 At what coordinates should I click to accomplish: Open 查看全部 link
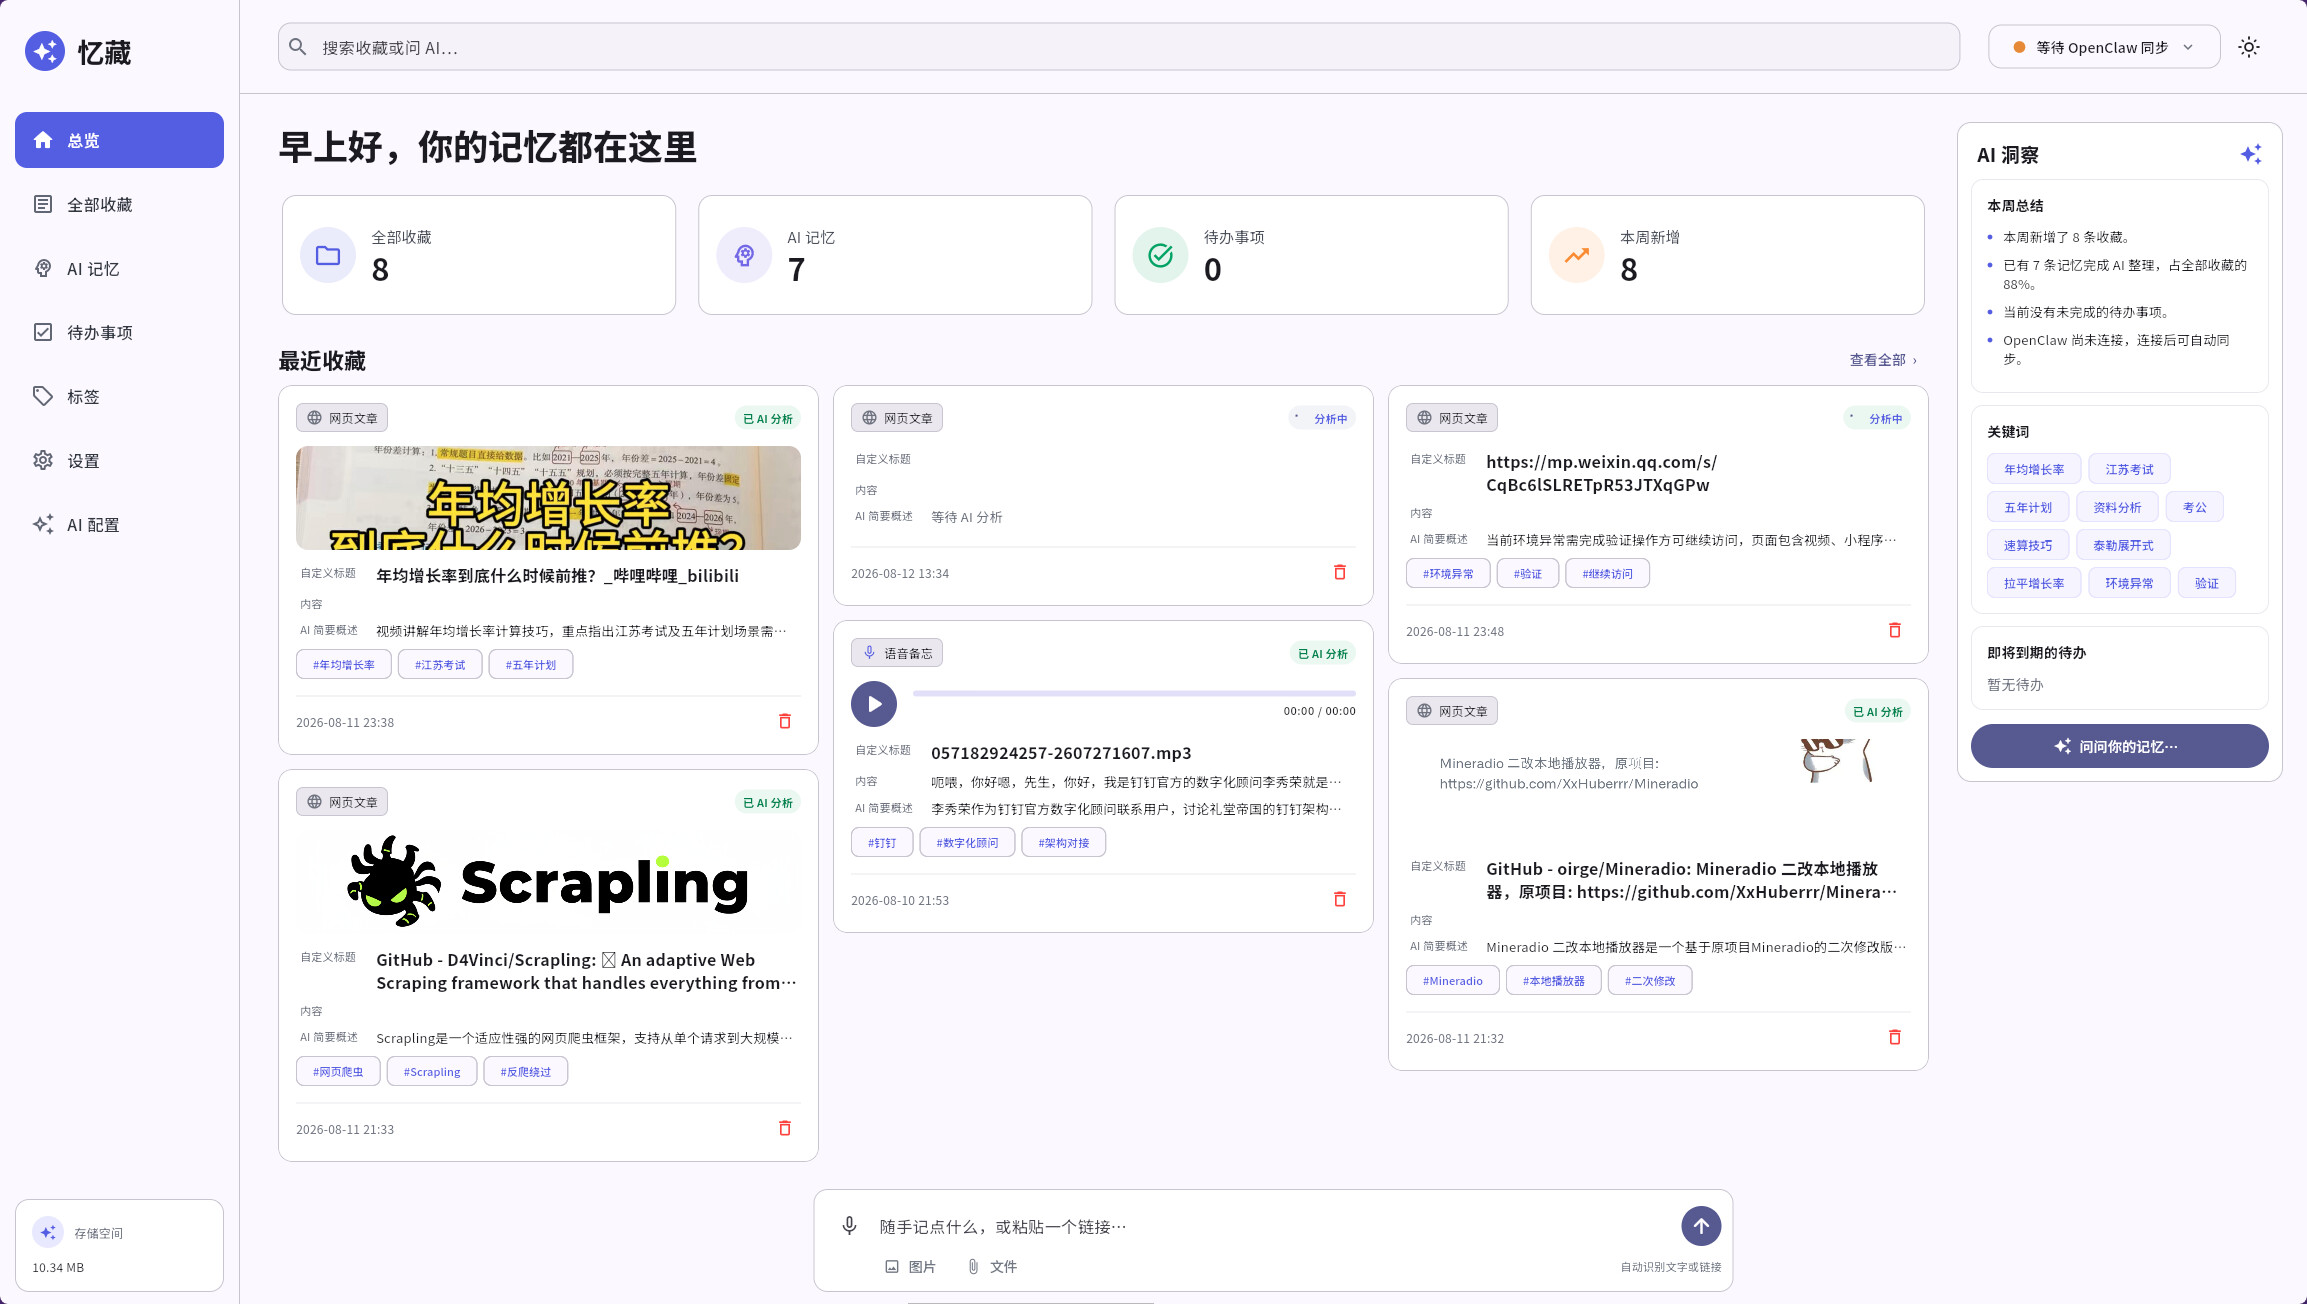click(1883, 360)
